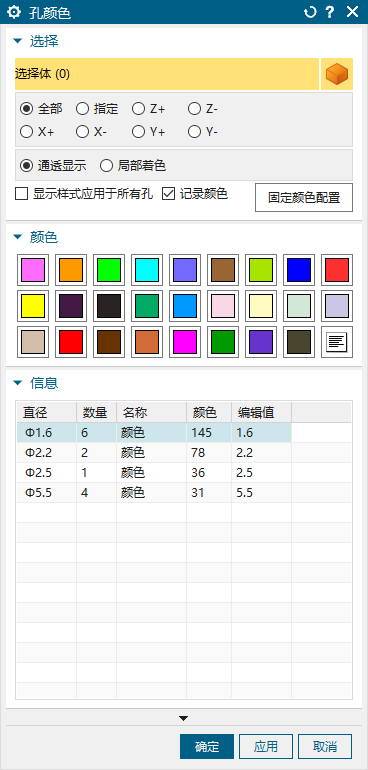Click the 编辑值 column header
Viewport: 368px width, 770px height.
pyautogui.click(x=261, y=412)
